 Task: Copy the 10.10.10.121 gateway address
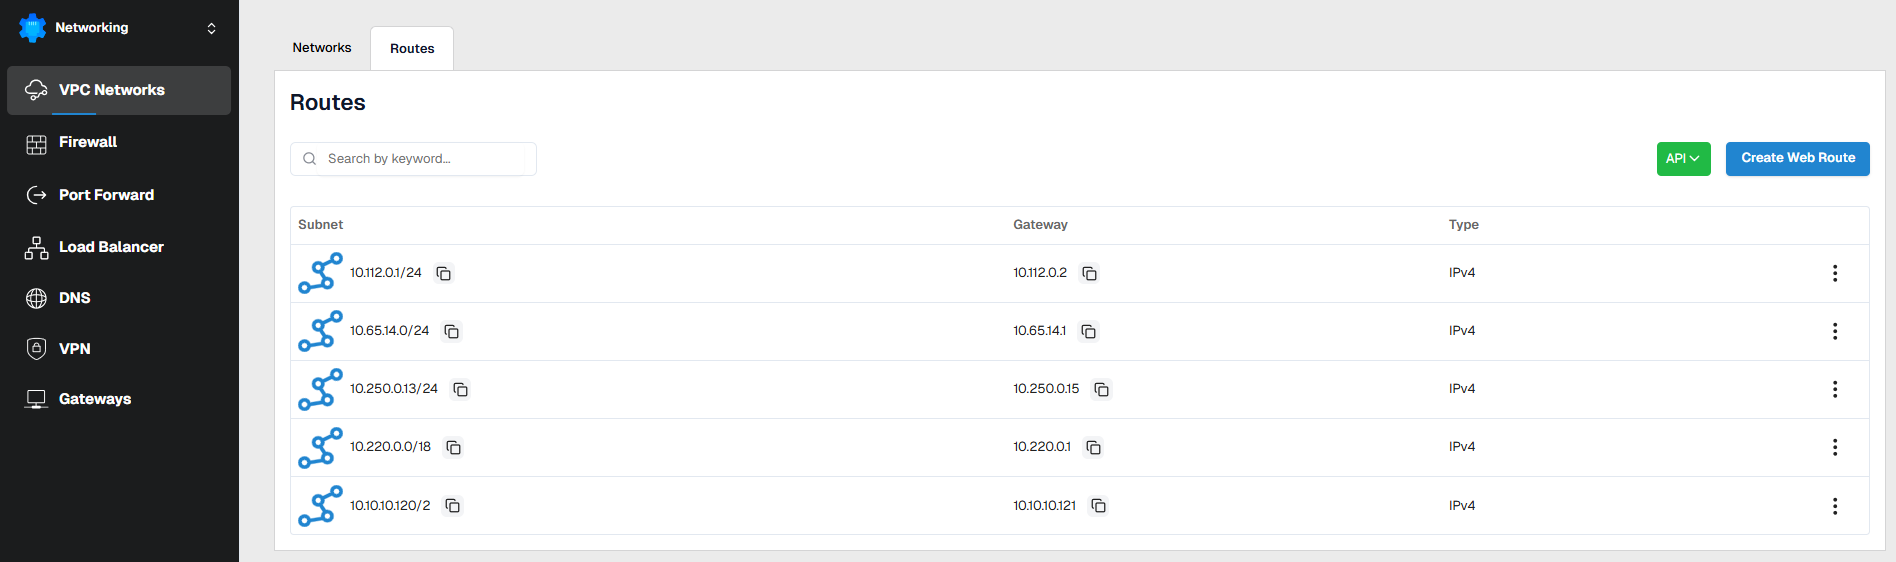click(x=1098, y=506)
